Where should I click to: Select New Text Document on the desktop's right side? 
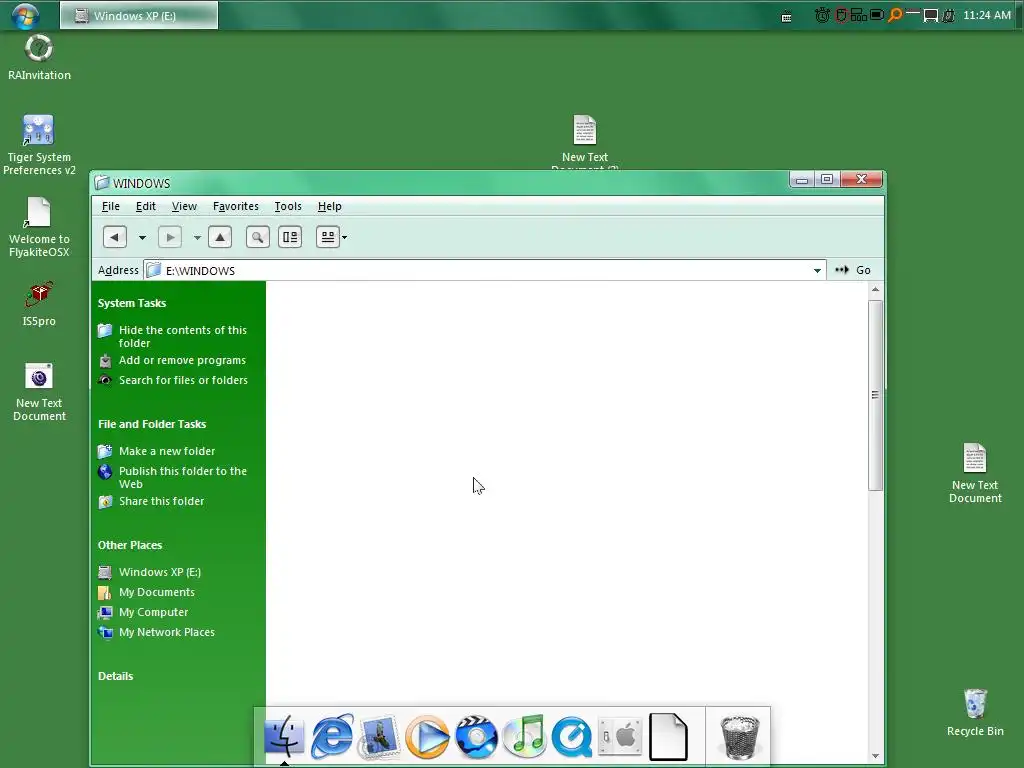tap(975, 473)
